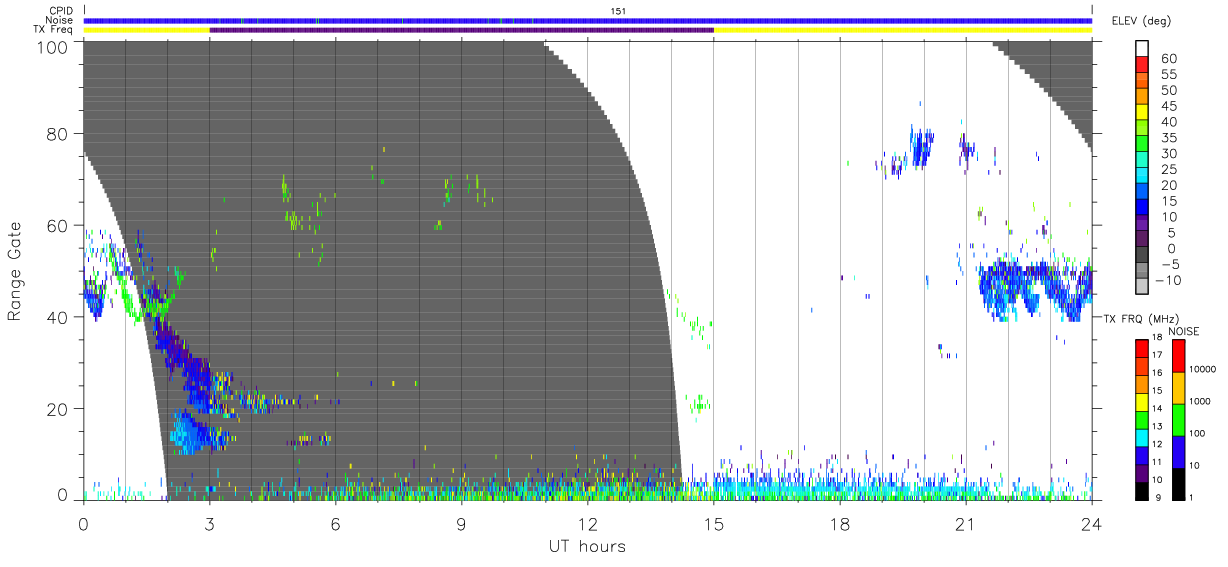Click the UT hours axis title

pos(587,546)
